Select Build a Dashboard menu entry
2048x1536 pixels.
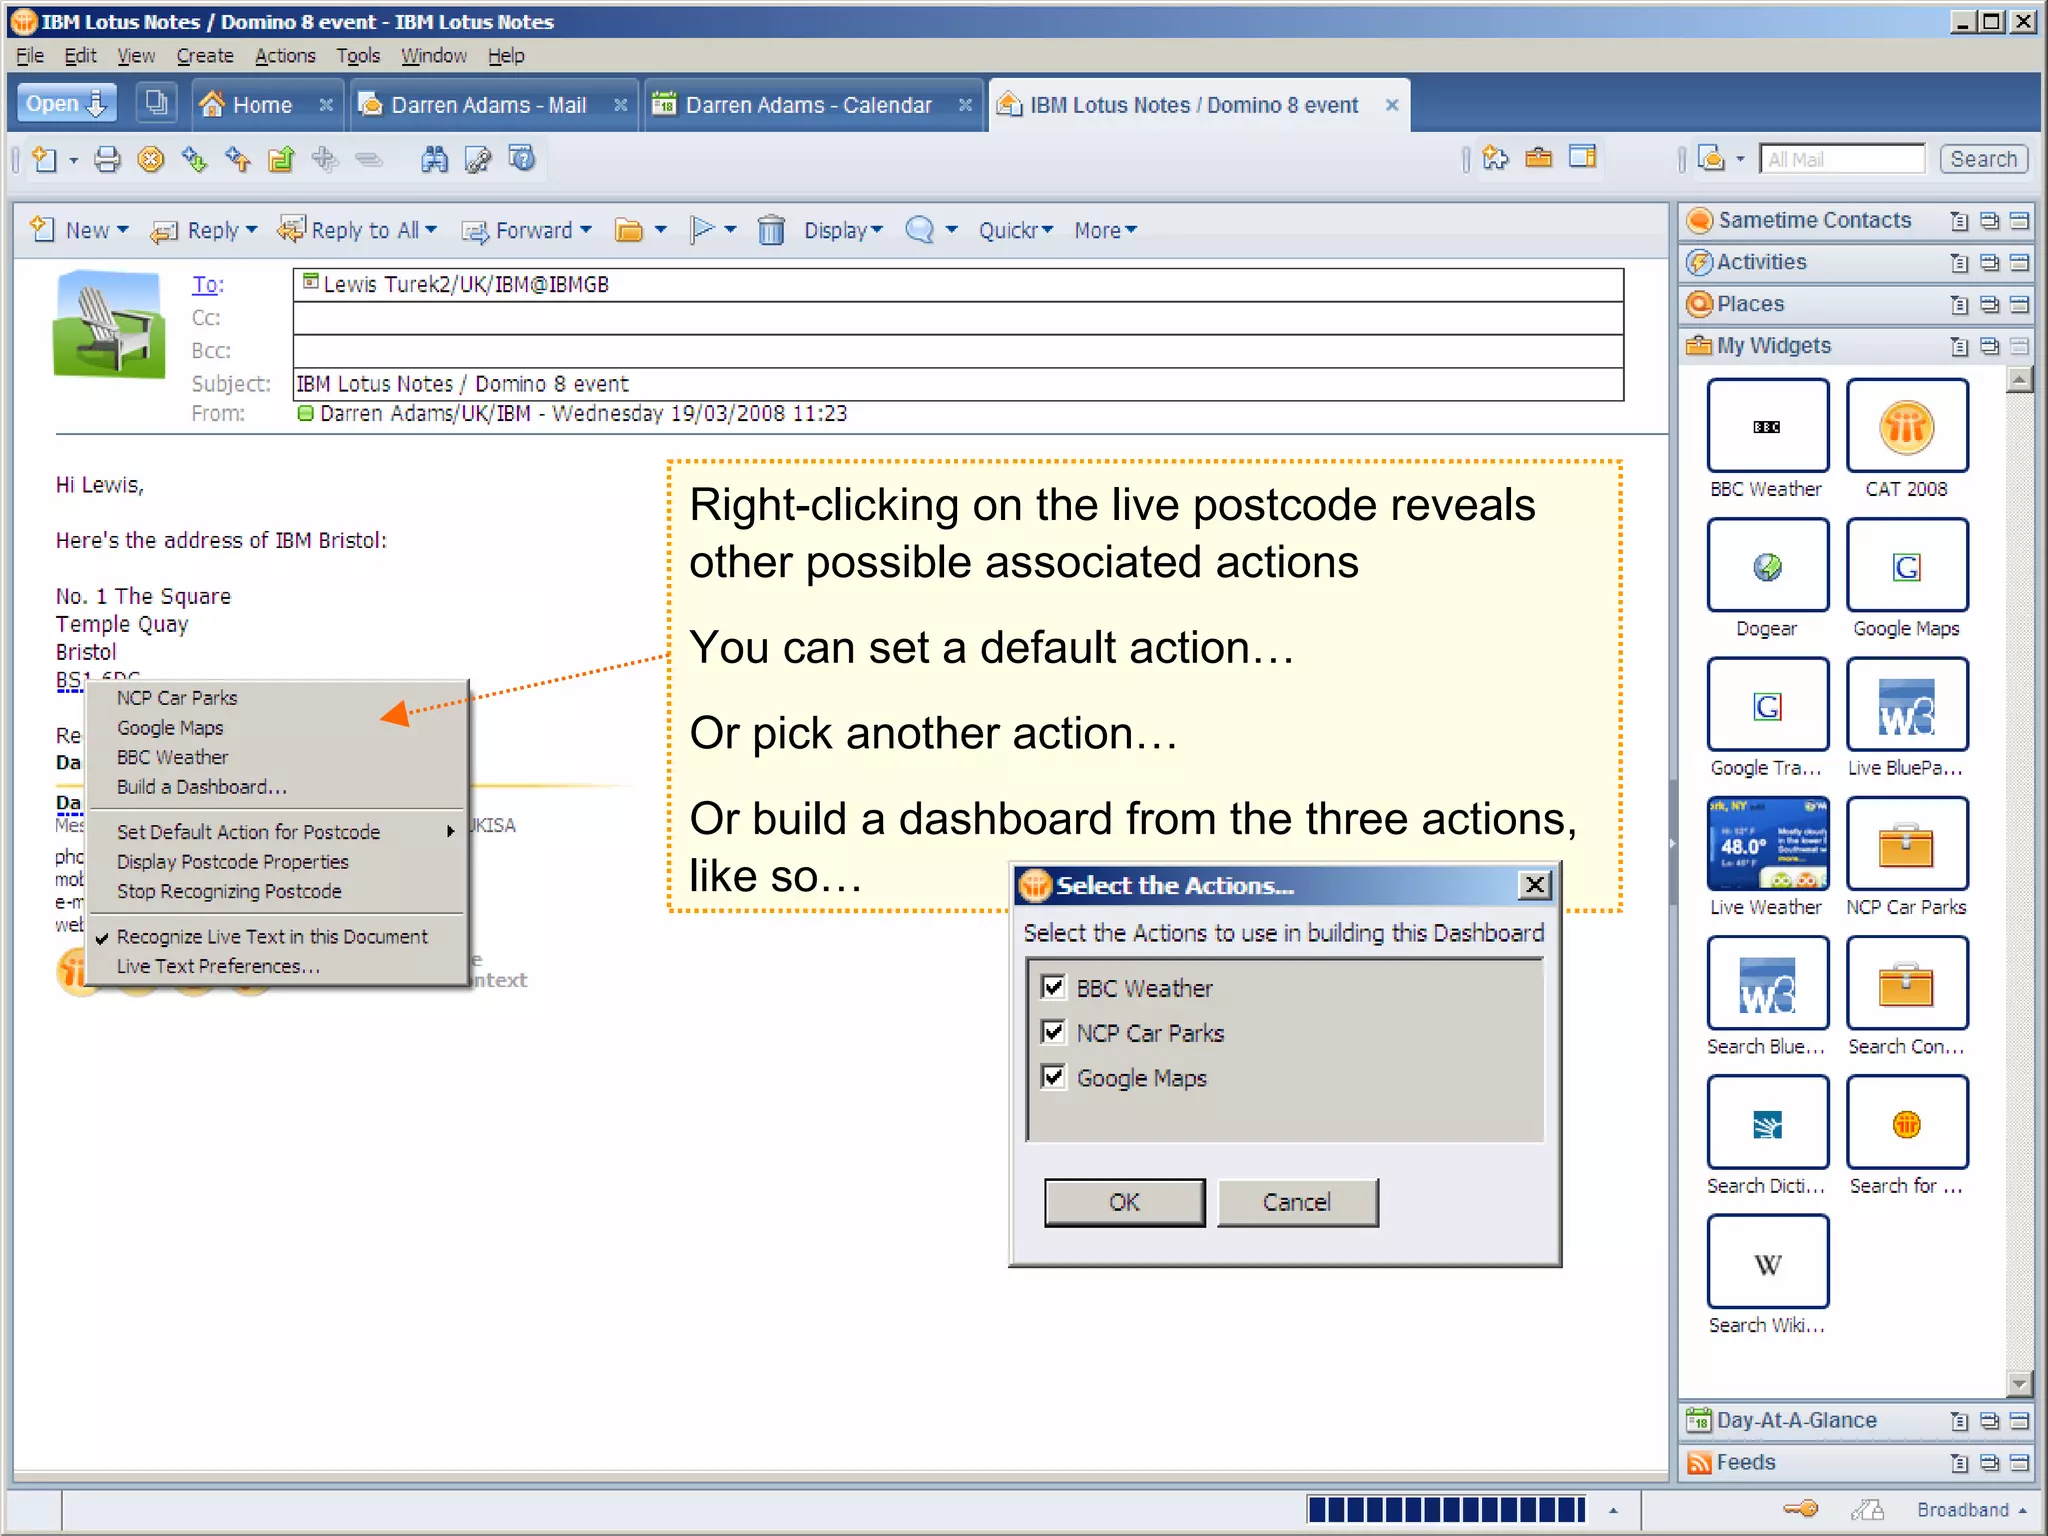pos(201,787)
